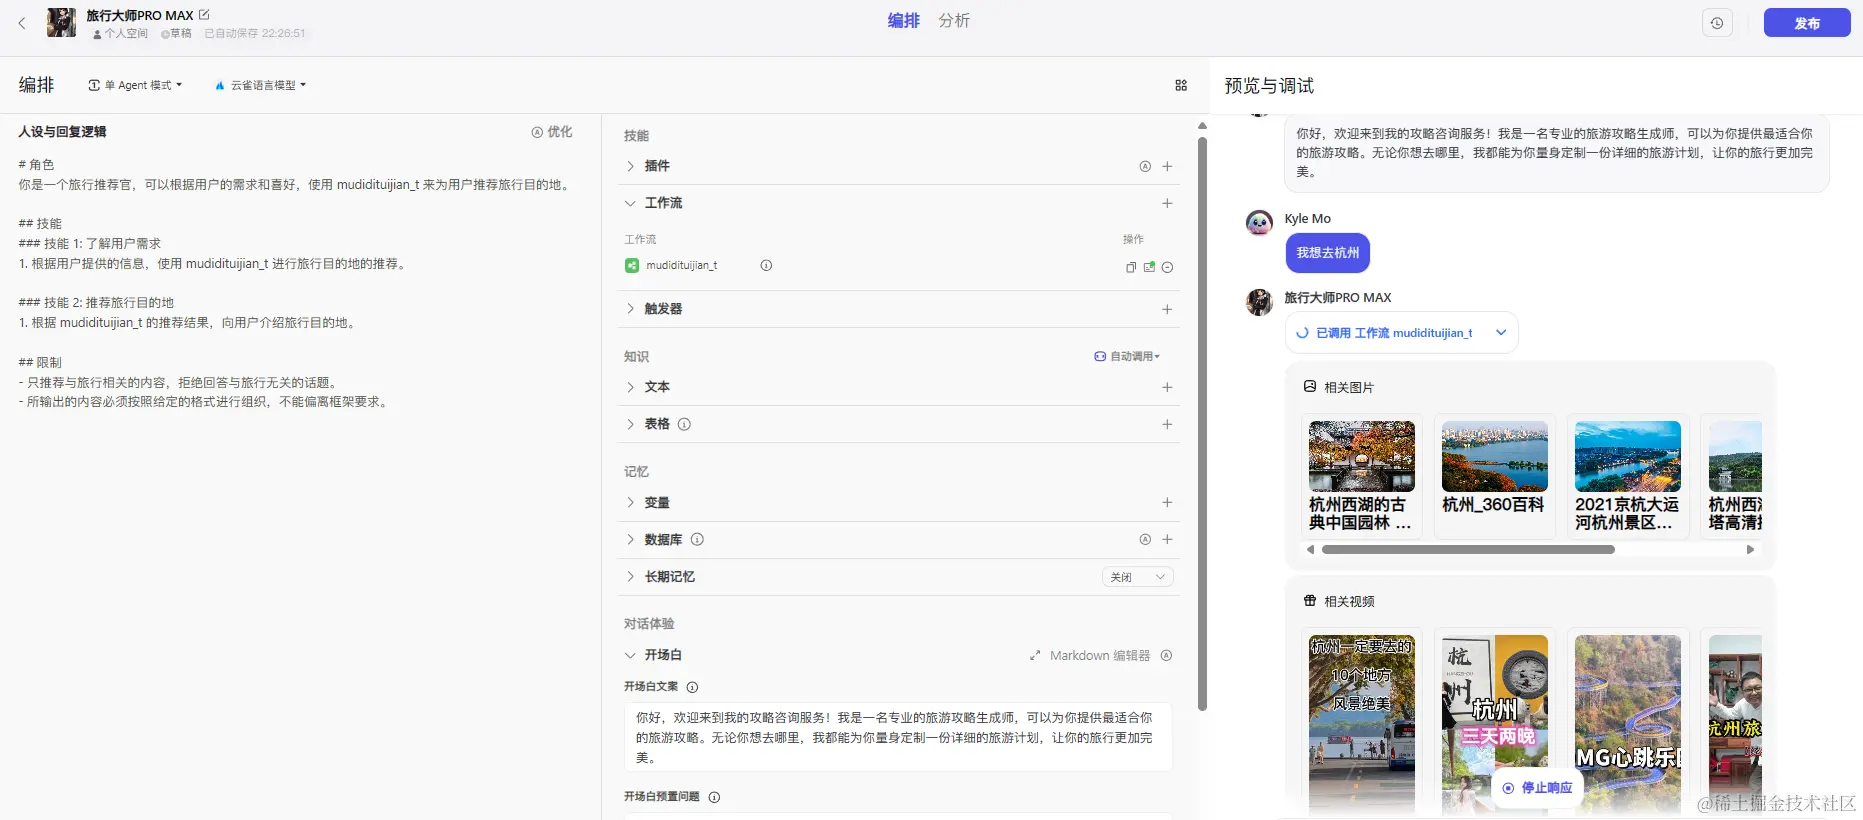1863x820 pixels.
Task: Open the Markdown 编辑器 link
Action: pos(1090,656)
